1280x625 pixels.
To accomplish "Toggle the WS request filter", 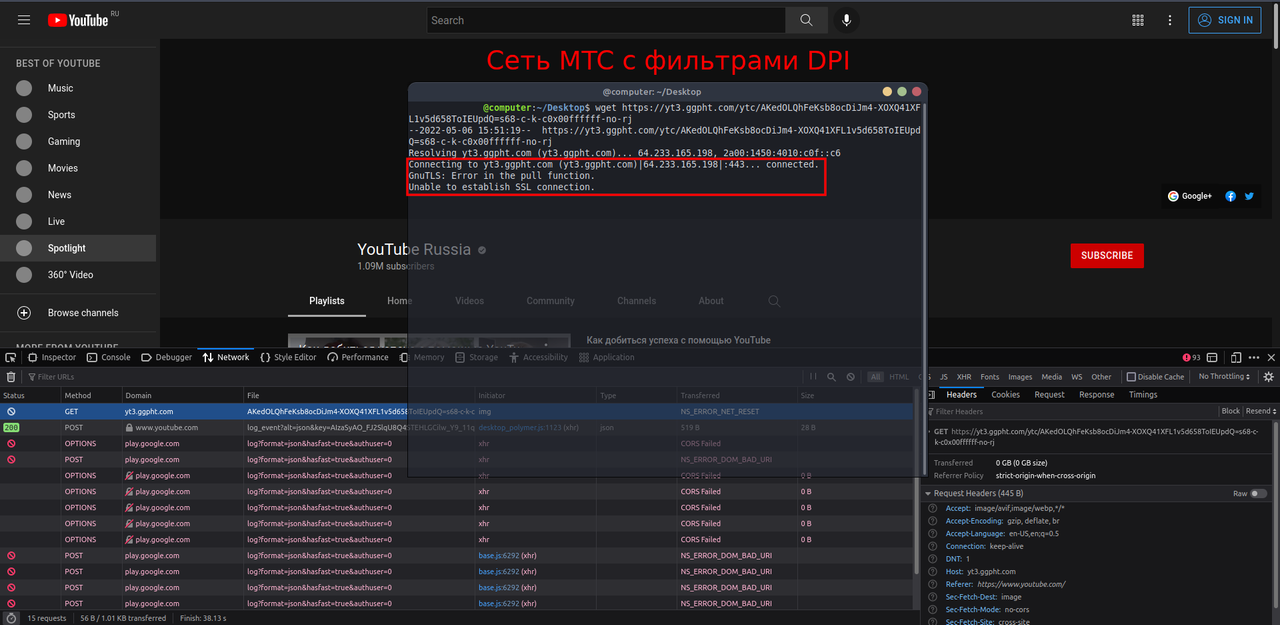I will tap(1077, 377).
